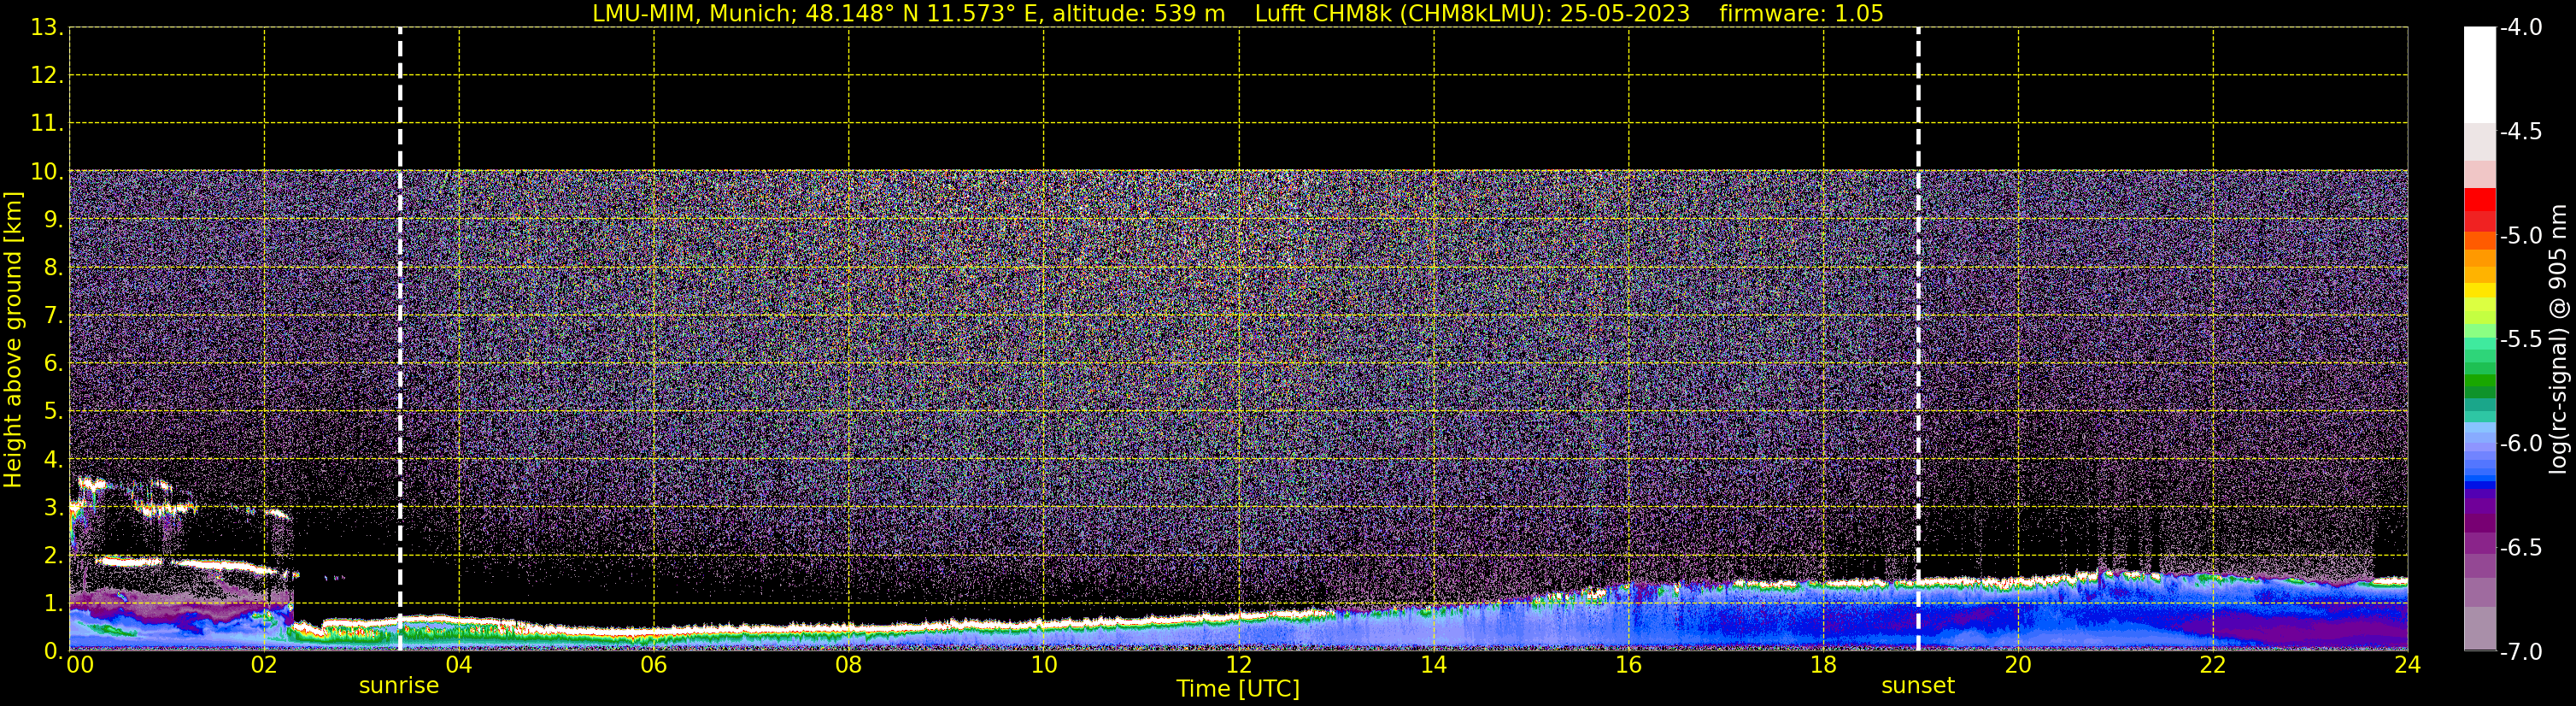Click the cloud layer near 2 km before 02 UTC
Image resolution: width=2576 pixels, height=706 pixels.
click(185, 564)
